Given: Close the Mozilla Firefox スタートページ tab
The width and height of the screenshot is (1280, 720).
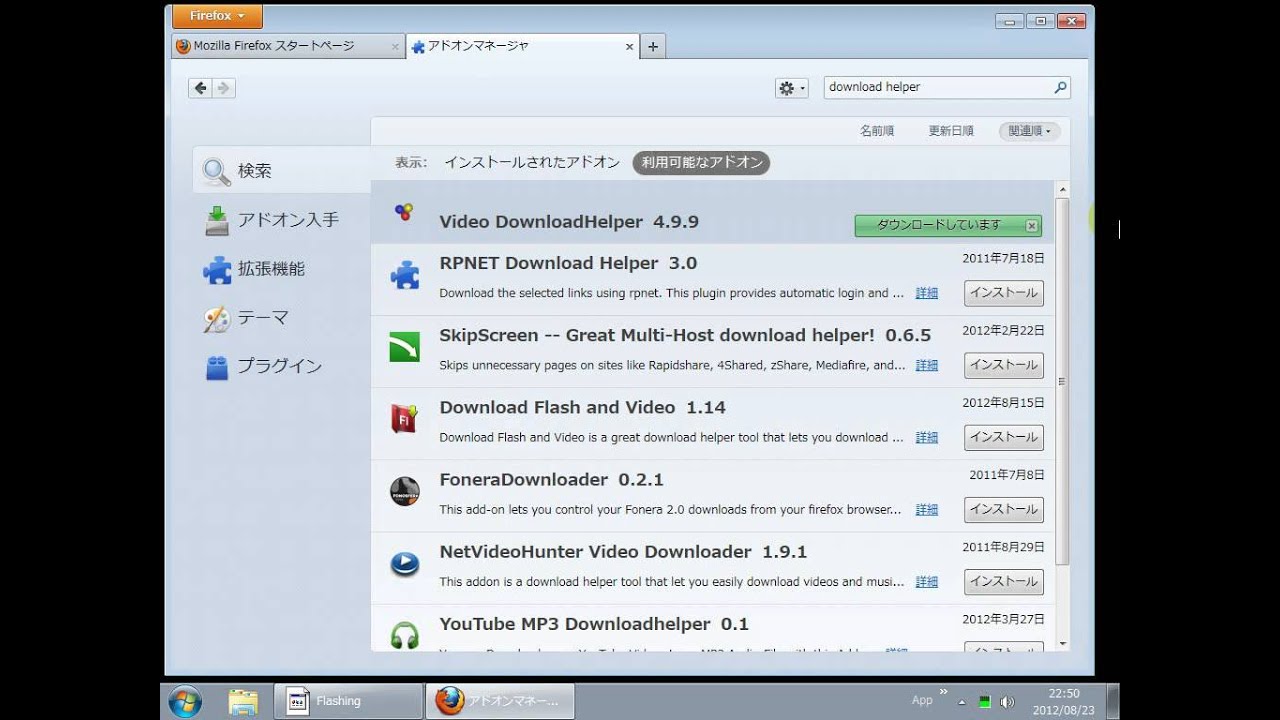Looking at the screenshot, I should 395,47.
